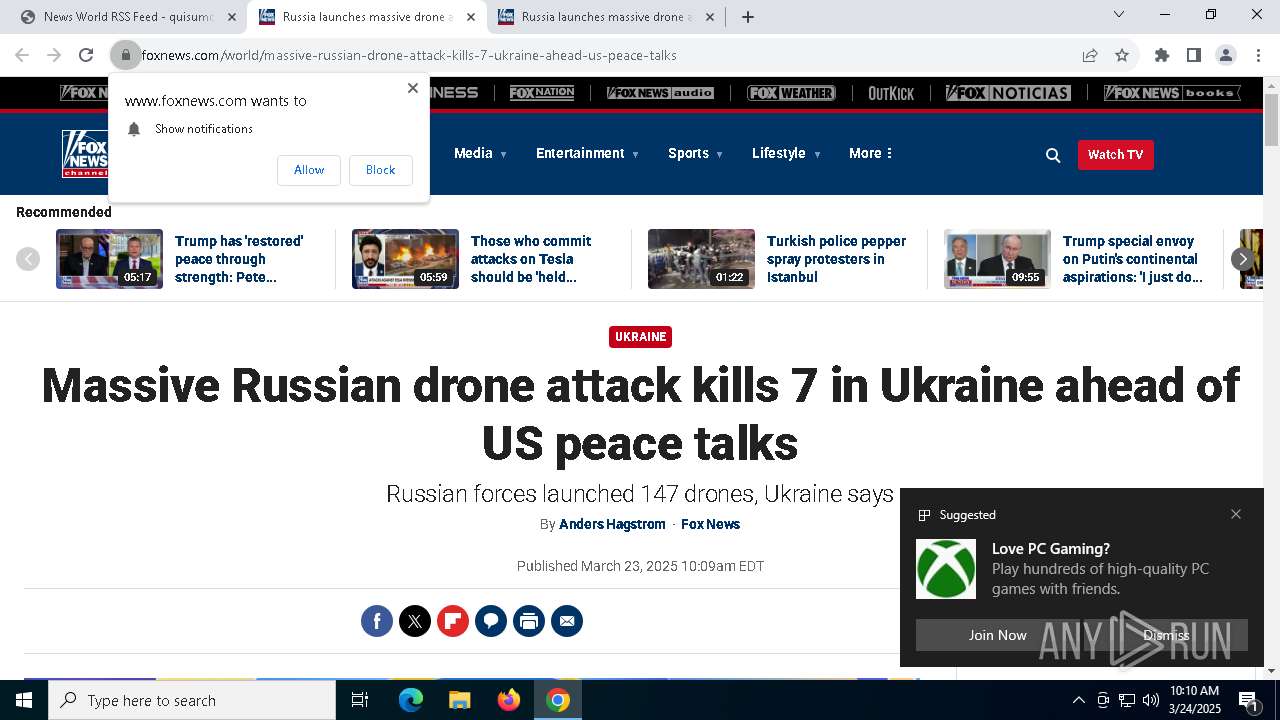The width and height of the screenshot is (1280, 720).
Task: Click Join Now in Xbox suggestion
Action: (997, 635)
